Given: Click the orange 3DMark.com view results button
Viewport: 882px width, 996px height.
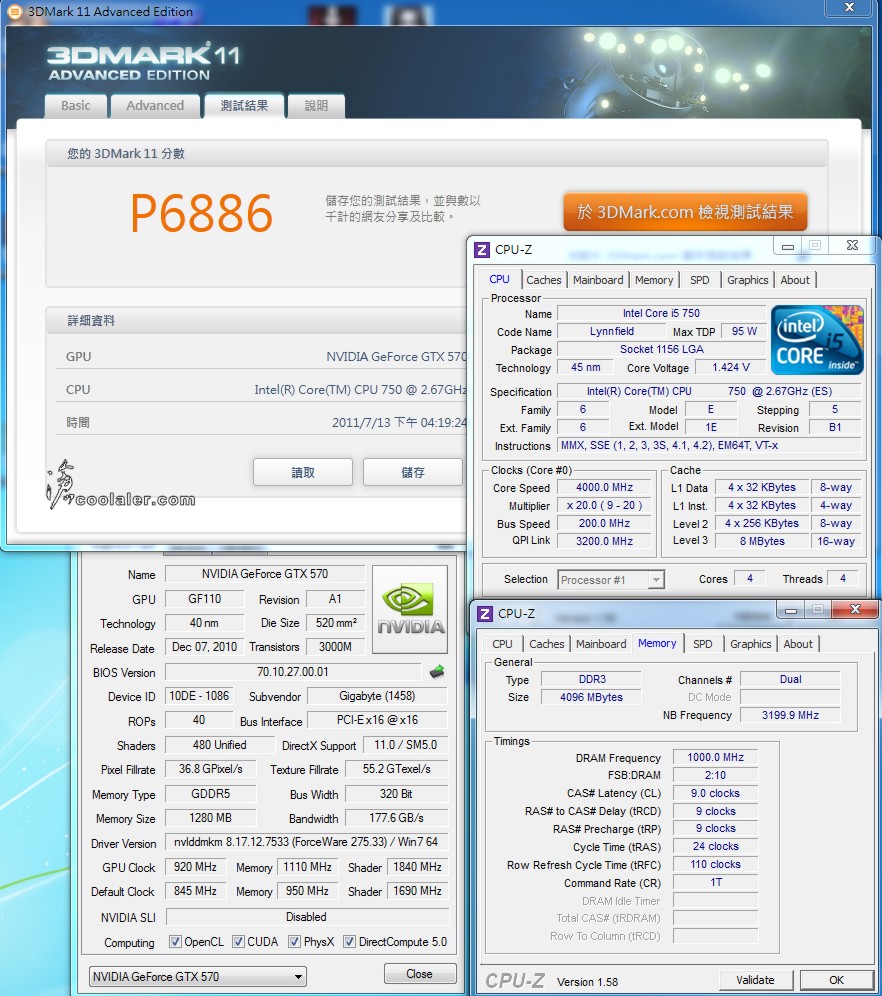Looking at the screenshot, I should (x=685, y=212).
